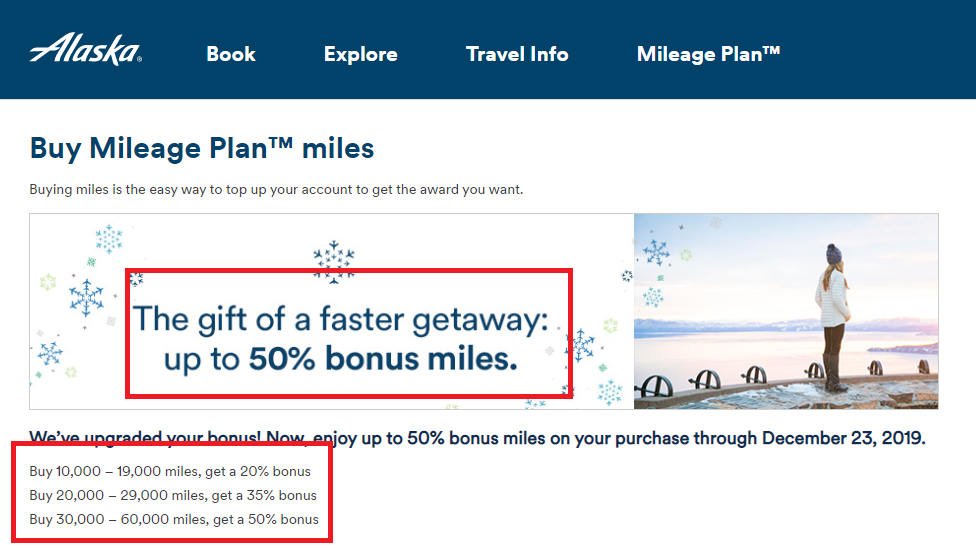Click the Buy Mileage Plan™ miles heading
Image resolution: width=976 pixels, height=548 pixels.
coord(202,149)
